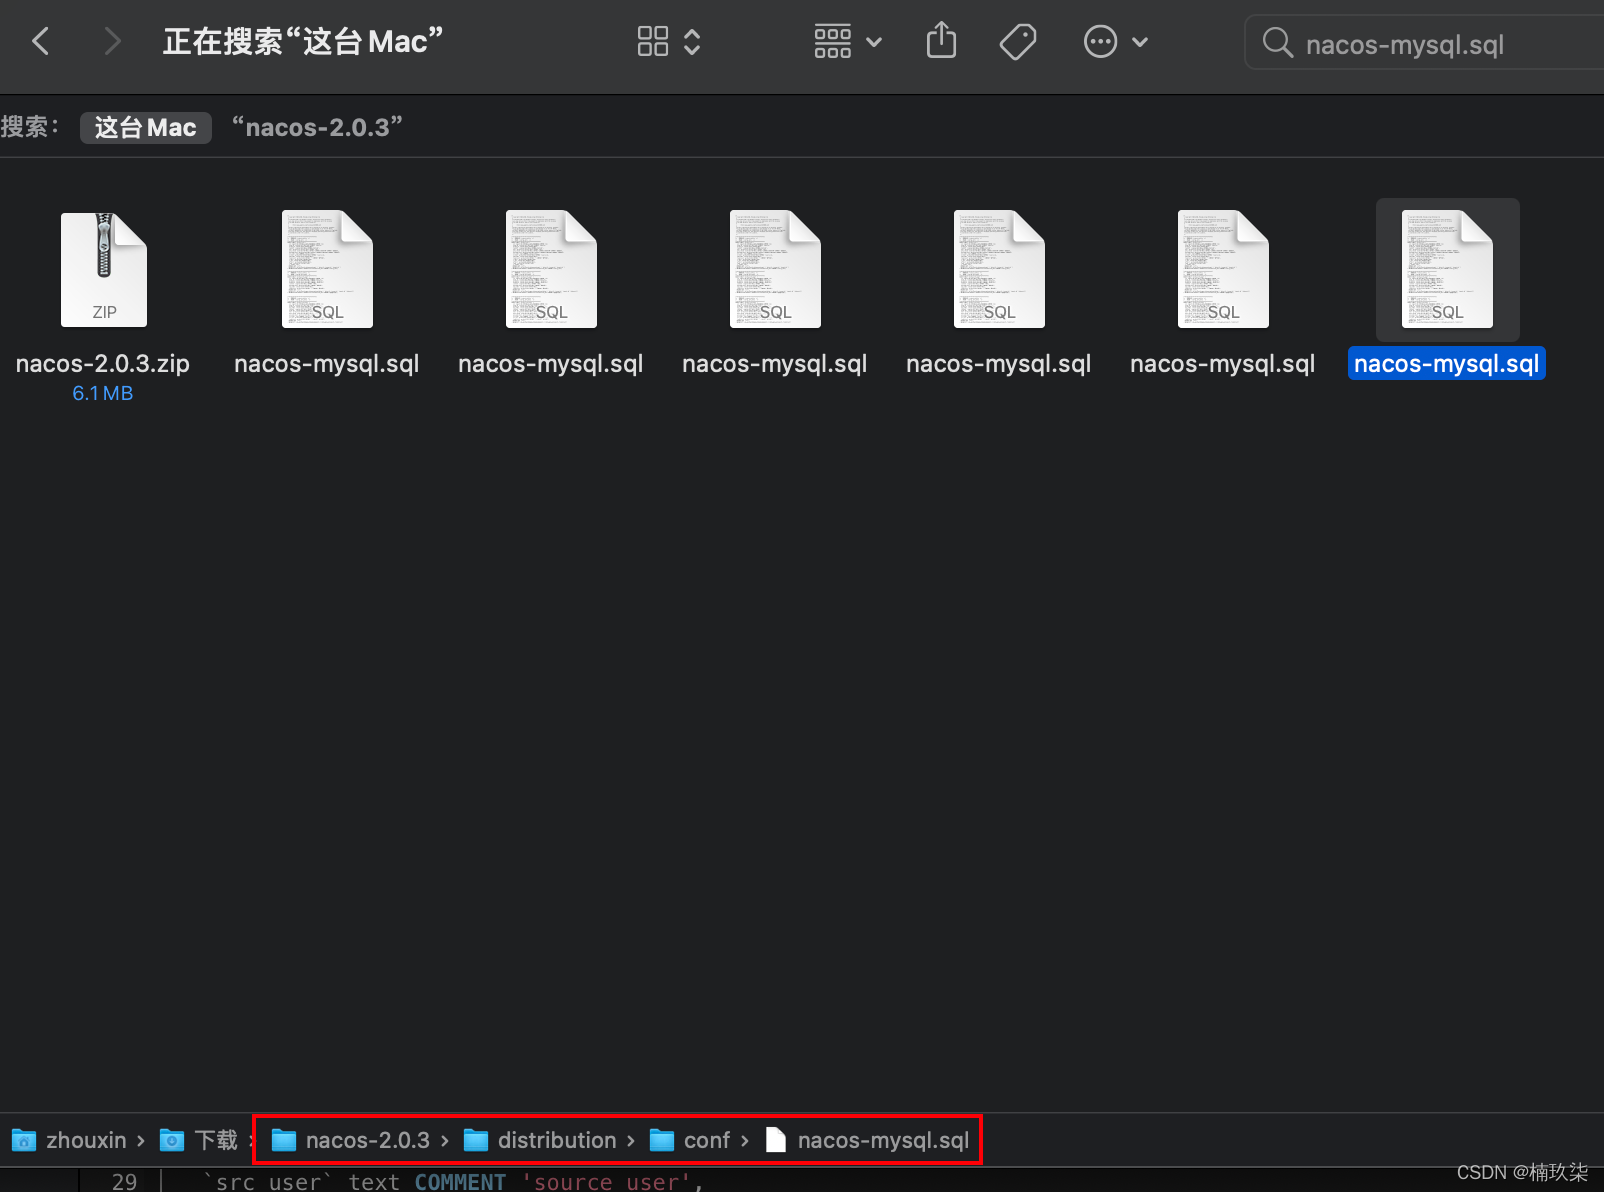Click the Tags icon in the toolbar
This screenshot has width=1604, height=1192.
point(1018,41)
